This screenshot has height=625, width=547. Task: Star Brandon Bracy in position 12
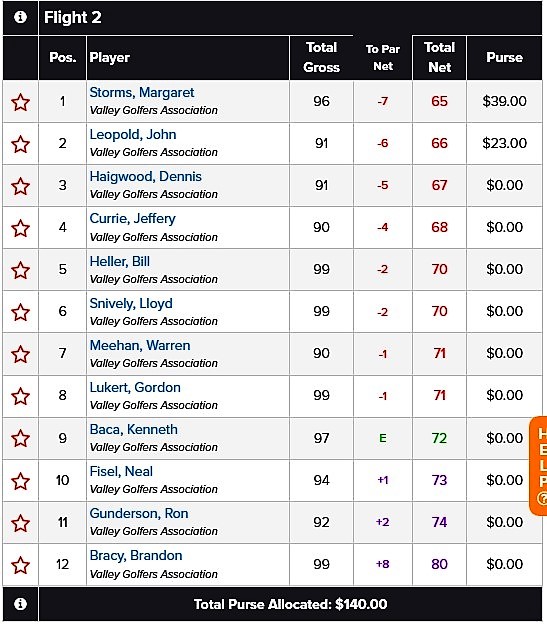click(20, 565)
